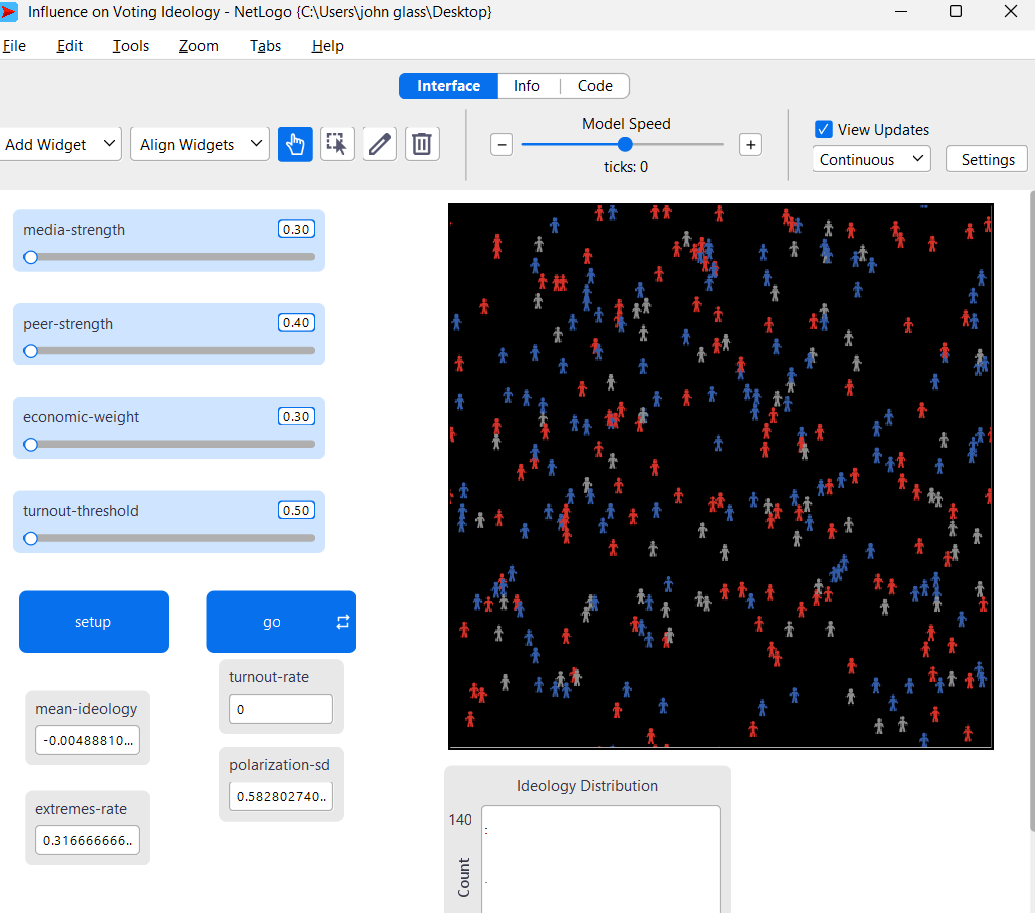The width and height of the screenshot is (1035, 913).
Task: Open the Tools menu
Action: tap(130, 46)
